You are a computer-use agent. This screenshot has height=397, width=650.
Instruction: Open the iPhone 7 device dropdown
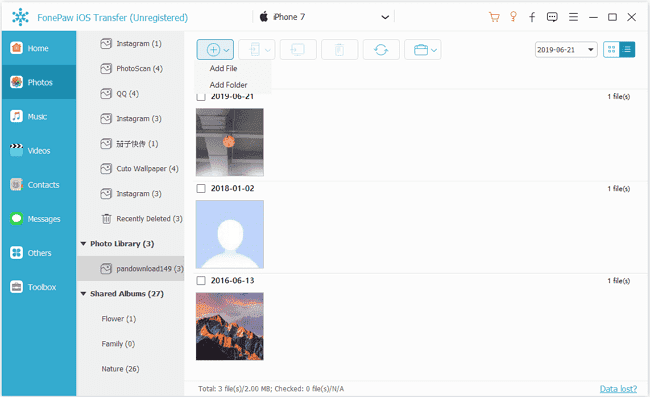tap(324, 17)
